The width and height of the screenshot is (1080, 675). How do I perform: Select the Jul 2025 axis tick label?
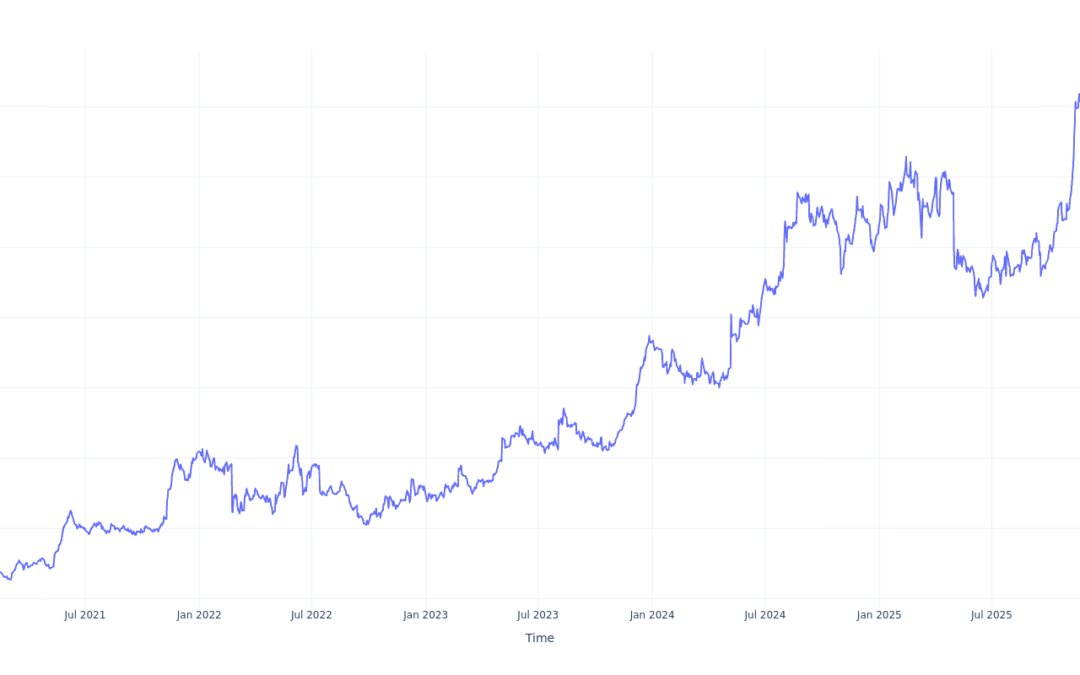991,615
